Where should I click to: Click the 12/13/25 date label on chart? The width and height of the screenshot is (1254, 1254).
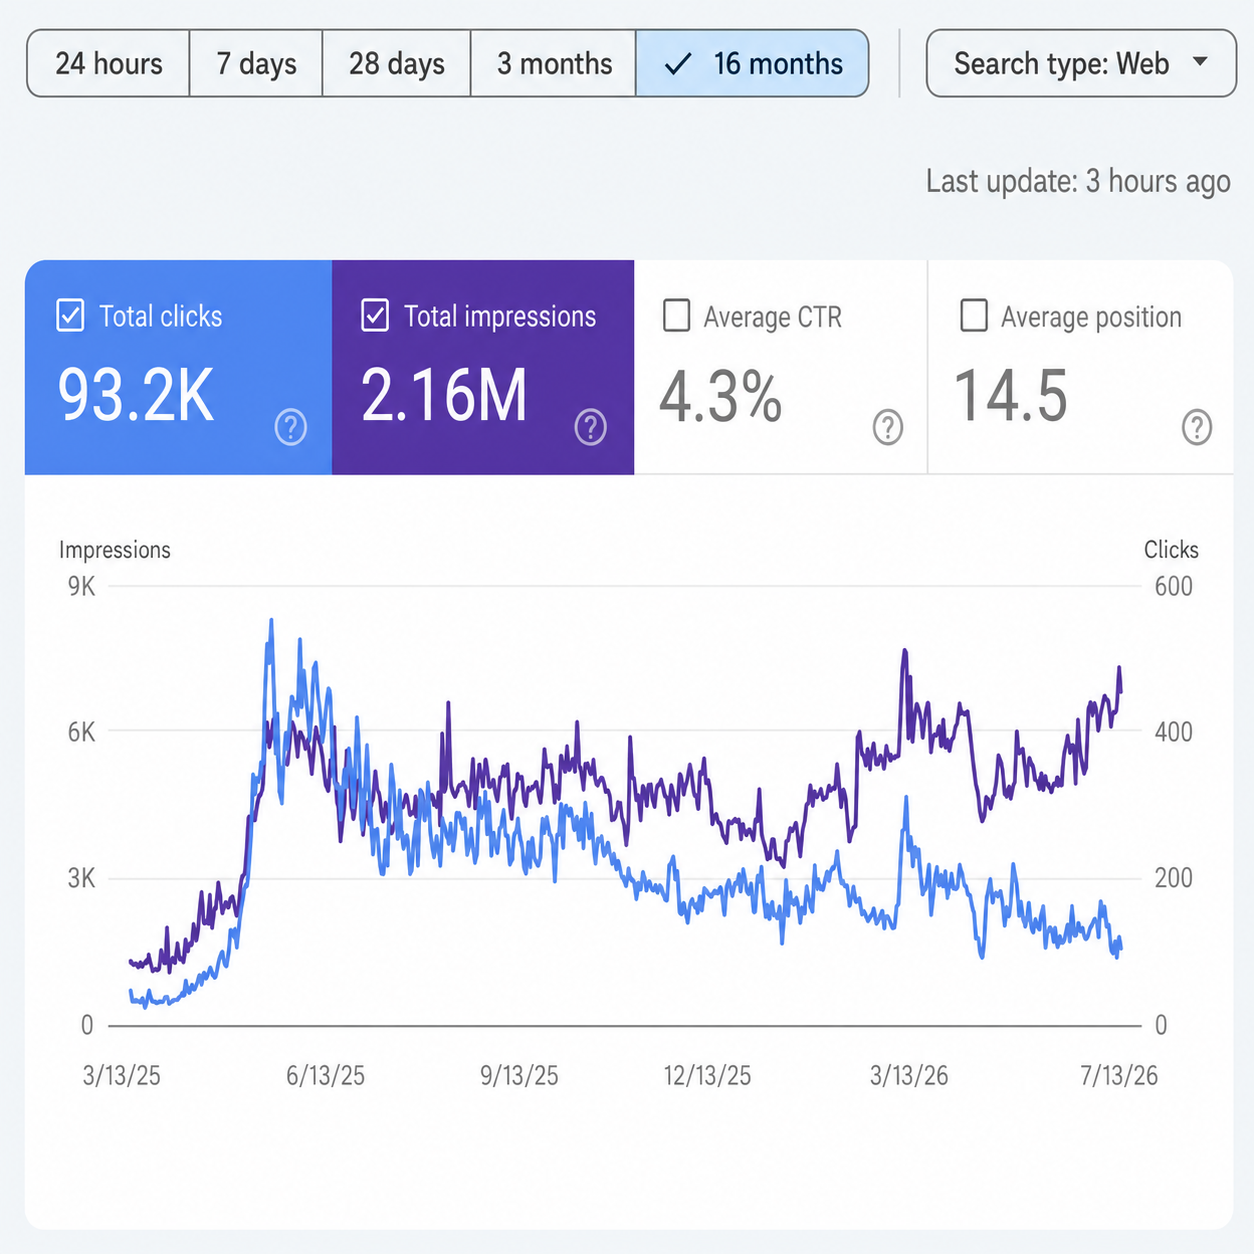coord(707,1076)
